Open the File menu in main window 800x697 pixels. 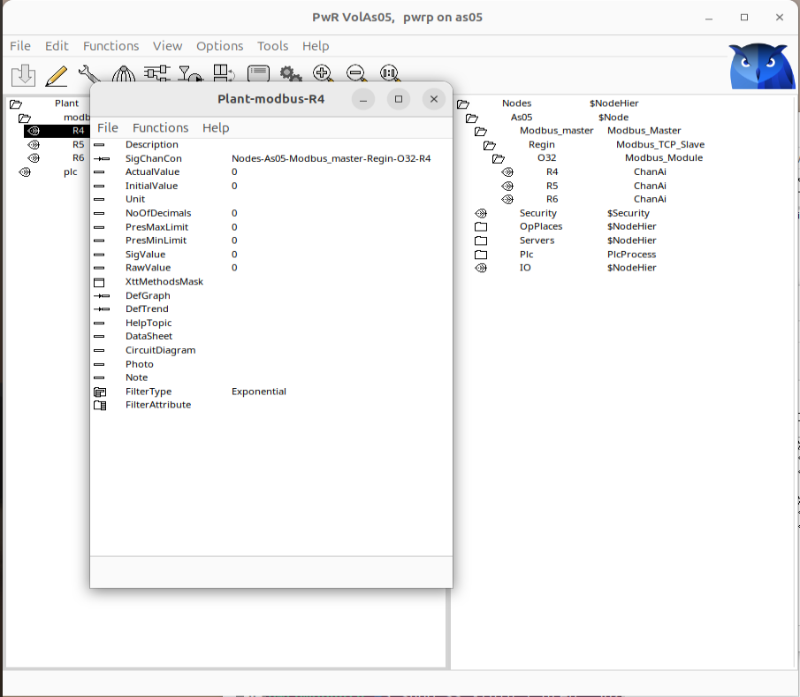20,46
